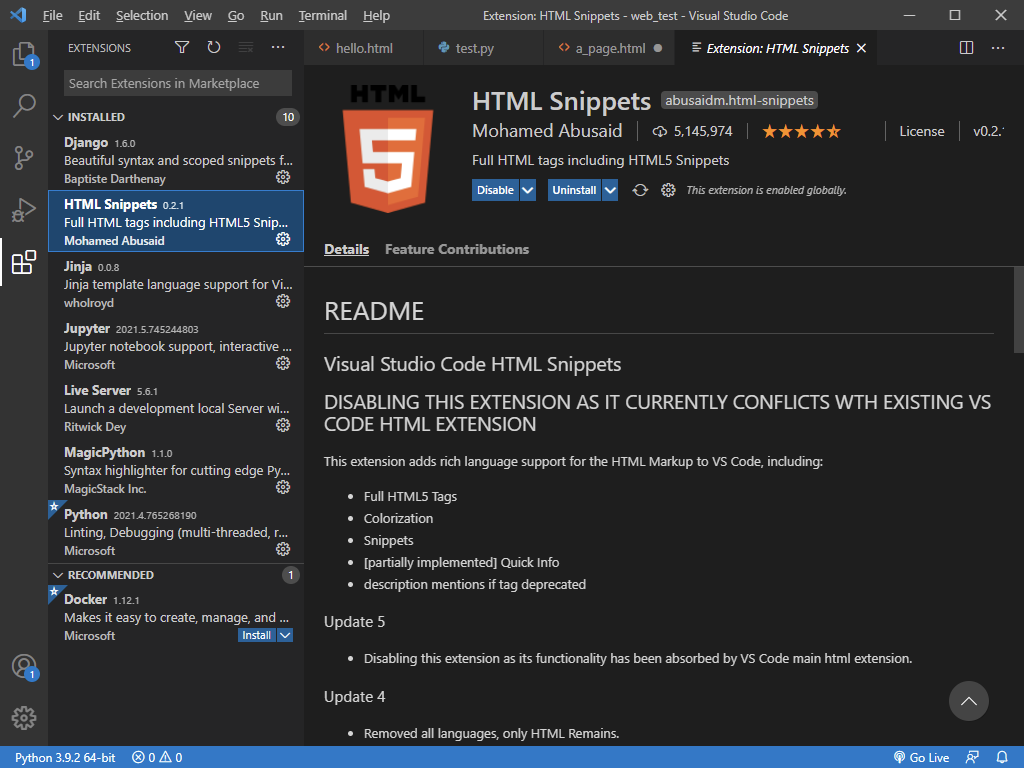Open Django extension manage gear
The width and height of the screenshot is (1024, 768).
[283, 177]
